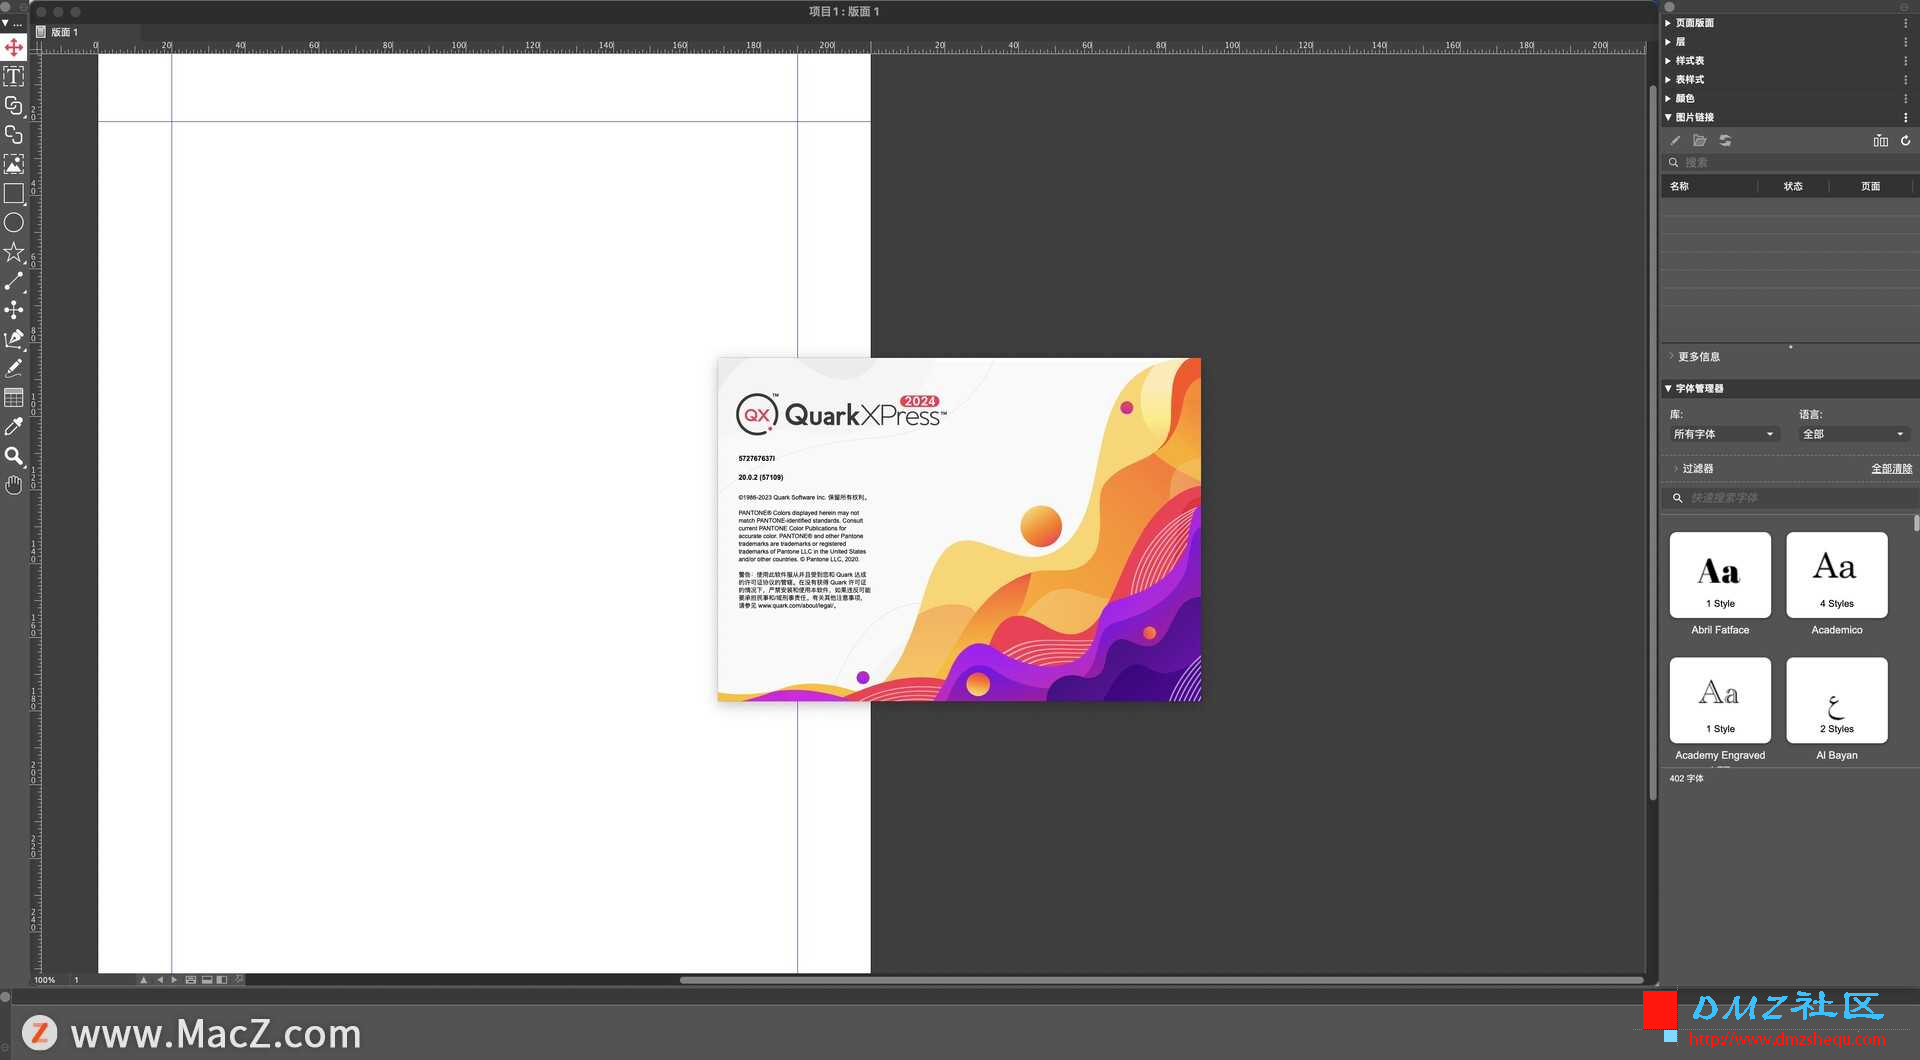Click the up-triangle page icon in status bar

(x=144, y=980)
